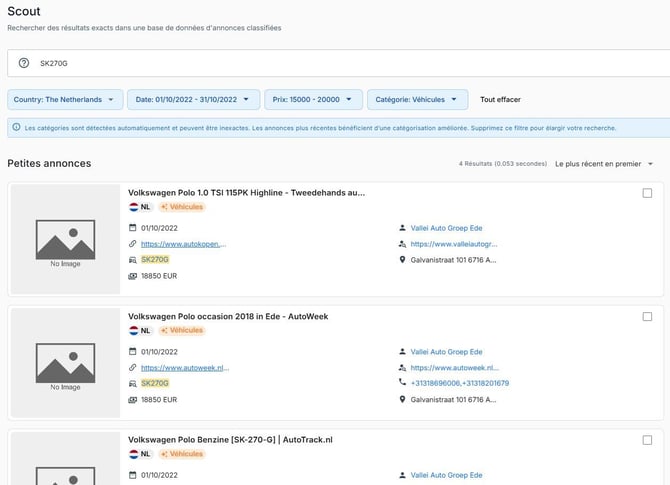Click the person icon beside seller in AutoWeek listing
The image size is (670, 485).
402,351
